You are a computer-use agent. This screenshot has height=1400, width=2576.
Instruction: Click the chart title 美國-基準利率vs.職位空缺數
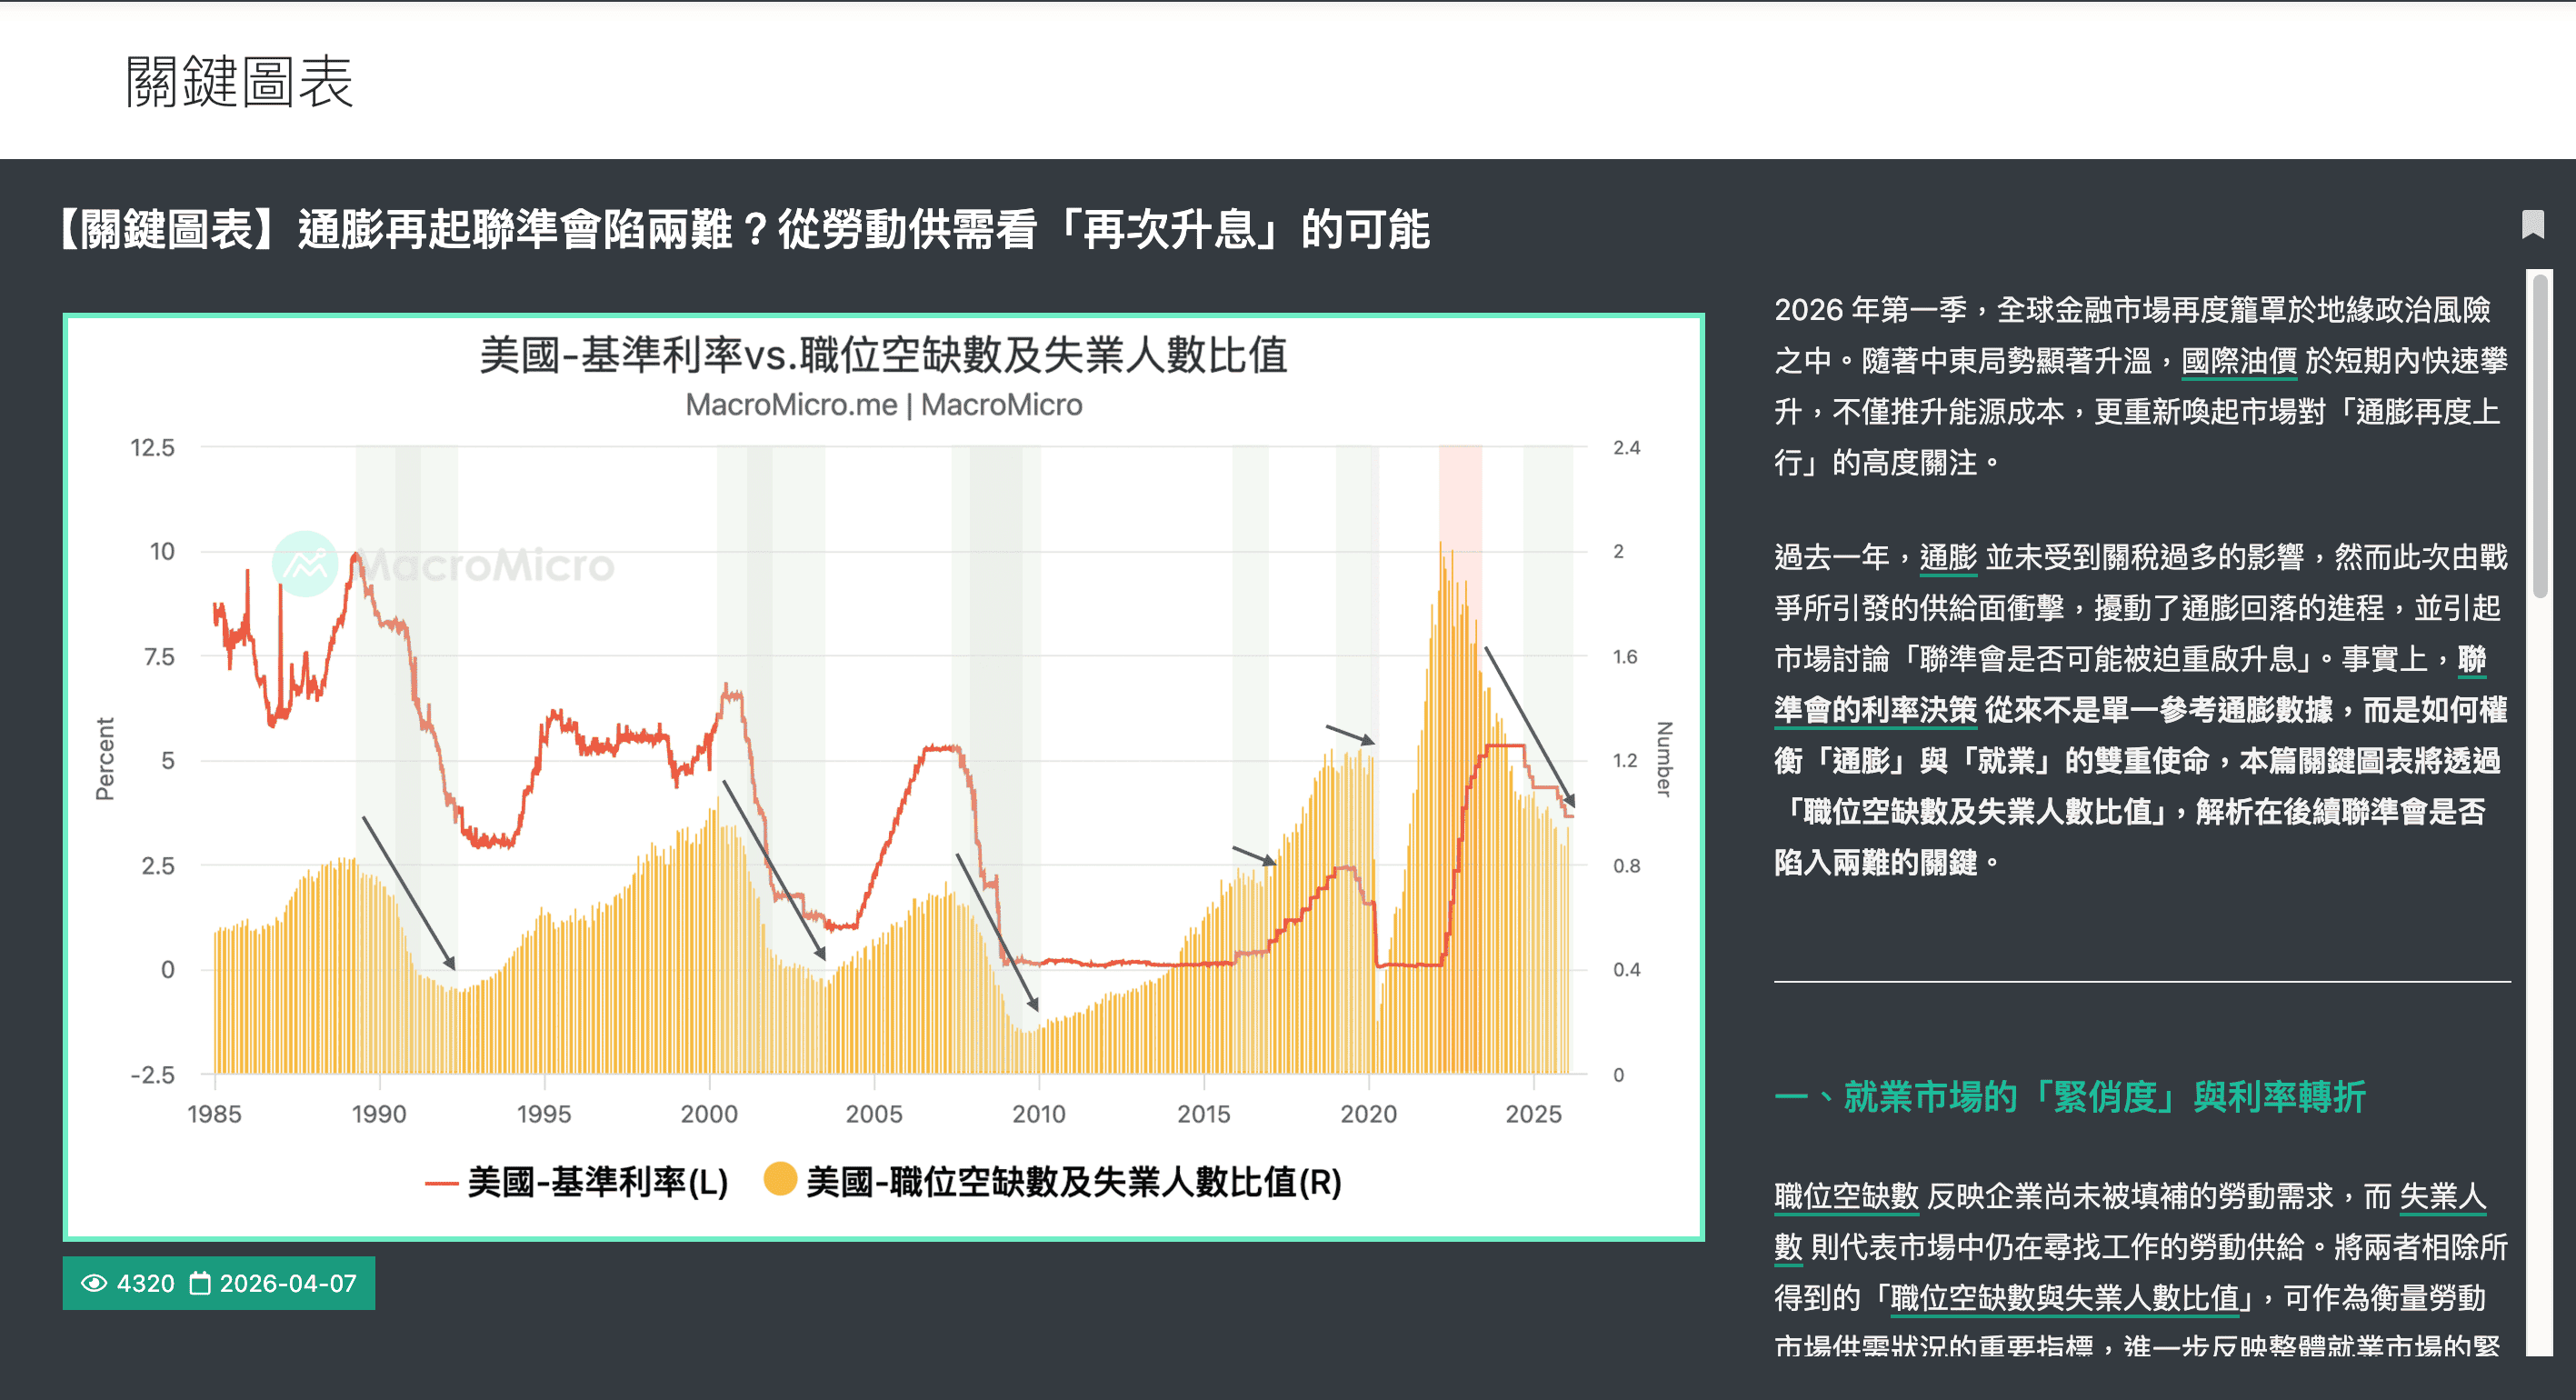[883, 355]
